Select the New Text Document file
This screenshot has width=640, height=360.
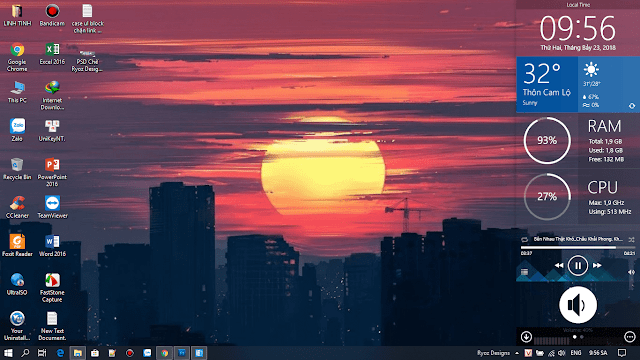(52, 326)
